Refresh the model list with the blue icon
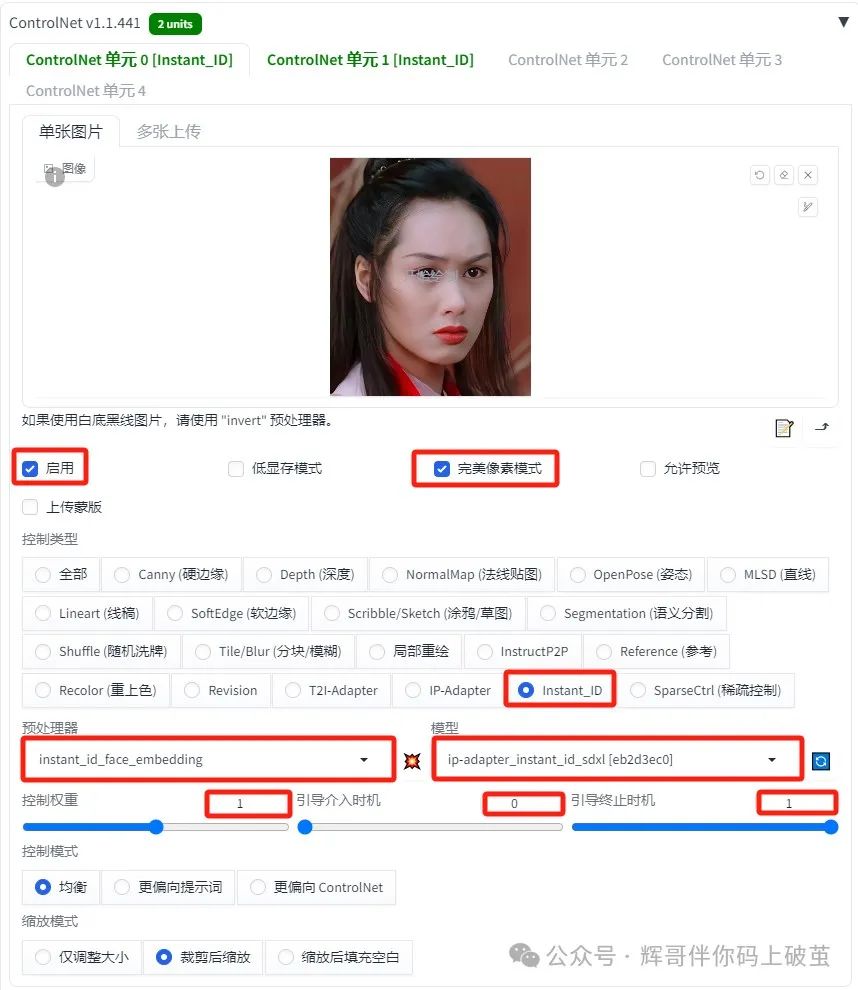 [821, 761]
